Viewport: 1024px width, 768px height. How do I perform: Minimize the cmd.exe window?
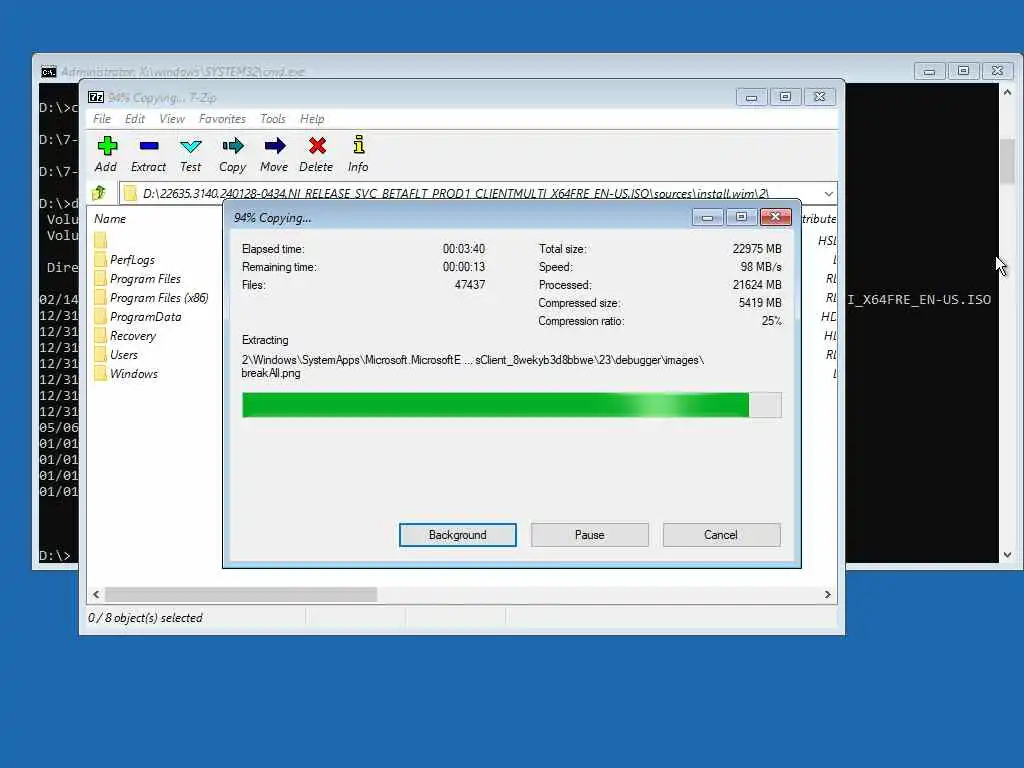coord(929,71)
